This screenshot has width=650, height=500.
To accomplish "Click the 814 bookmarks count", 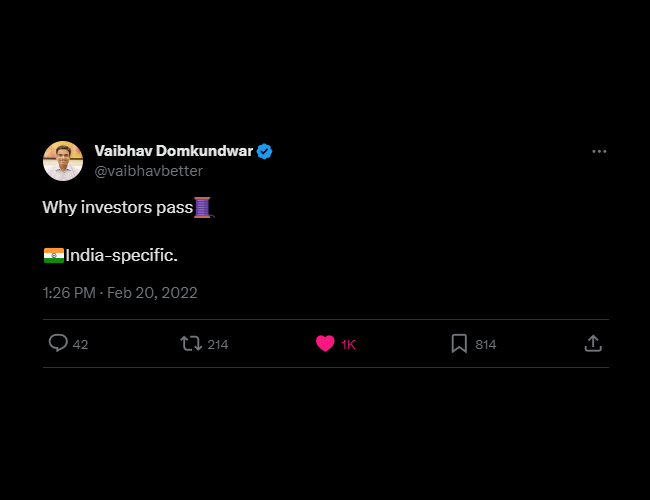I will [x=486, y=345].
